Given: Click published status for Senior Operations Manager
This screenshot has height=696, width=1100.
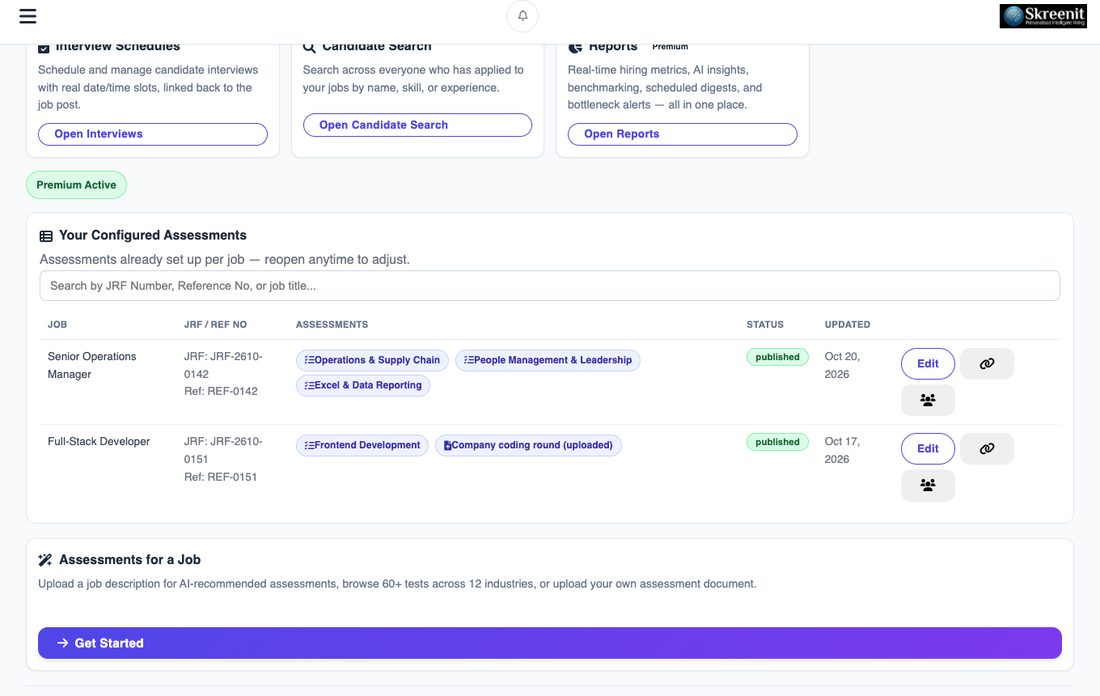Looking at the screenshot, I should point(777,357).
